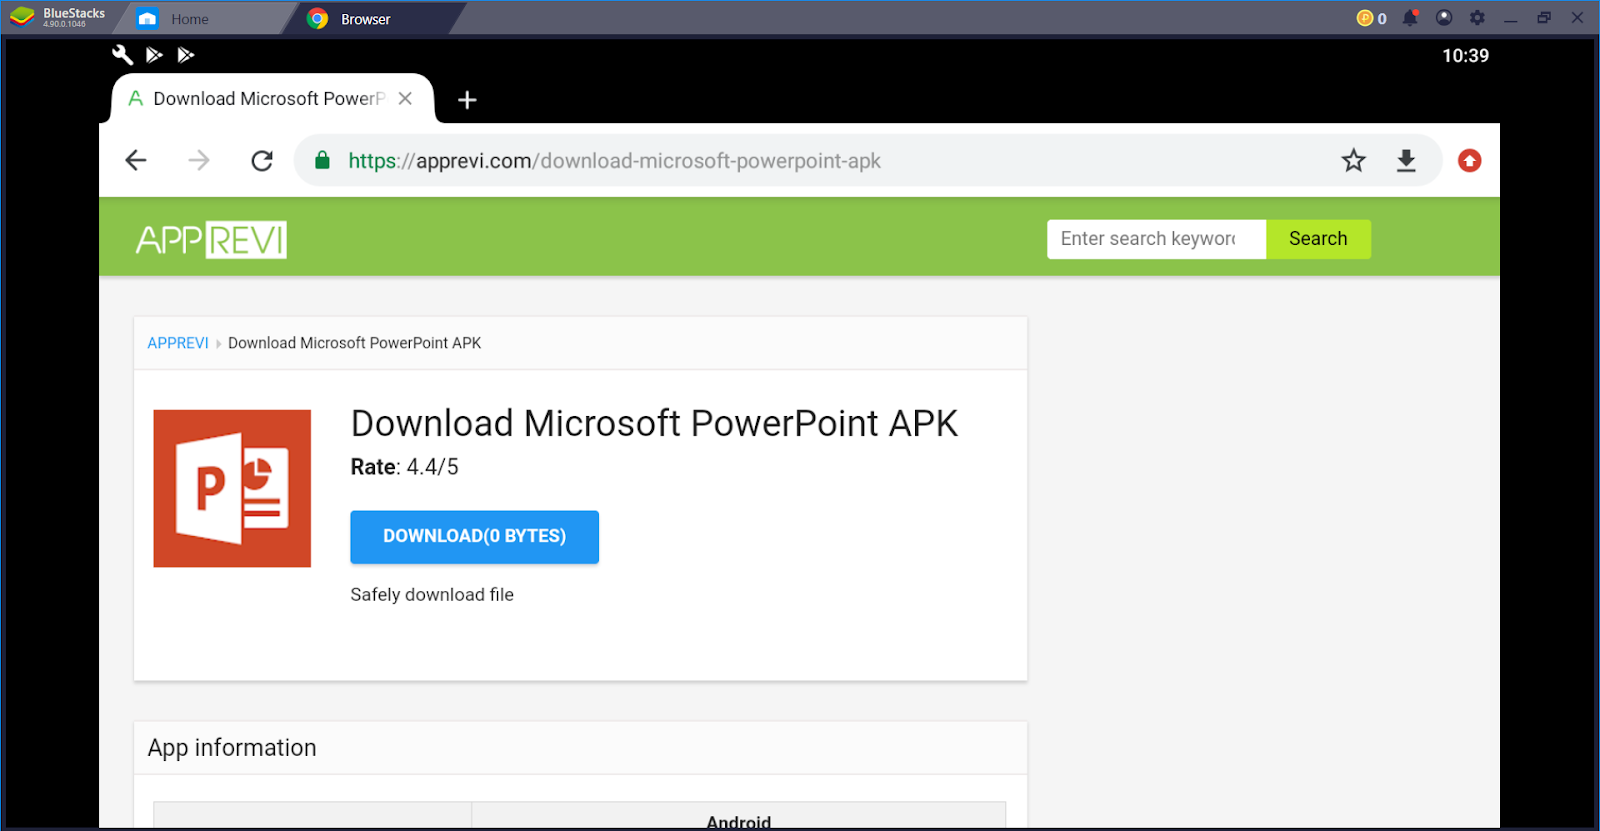Open the BlueStacks coins balance
Image resolution: width=1600 pixels, height=831 pixels.
coord(1371,18)
